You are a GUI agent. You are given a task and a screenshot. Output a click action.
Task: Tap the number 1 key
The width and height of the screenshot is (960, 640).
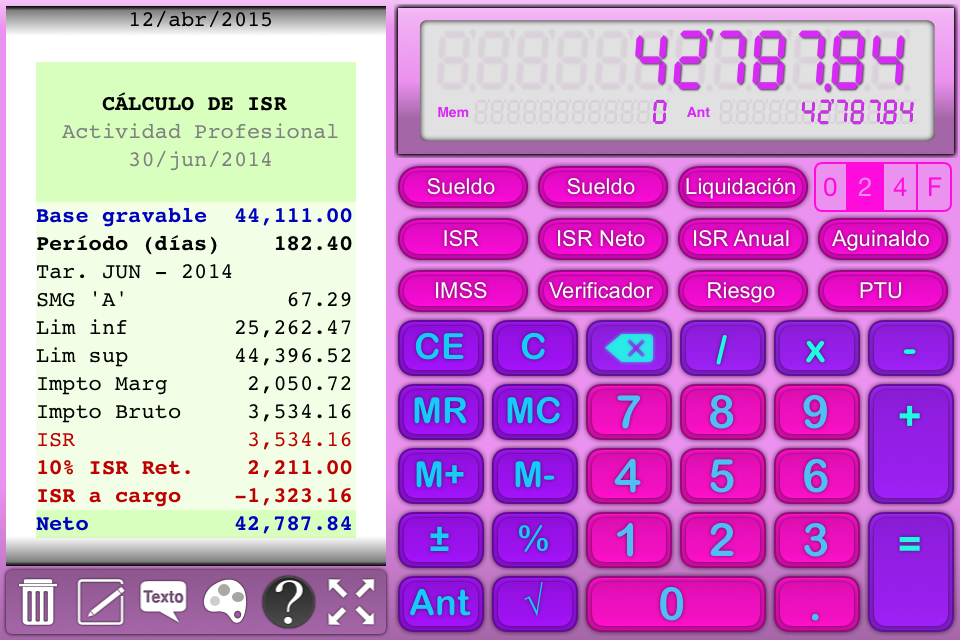click(x=628, y=540)
